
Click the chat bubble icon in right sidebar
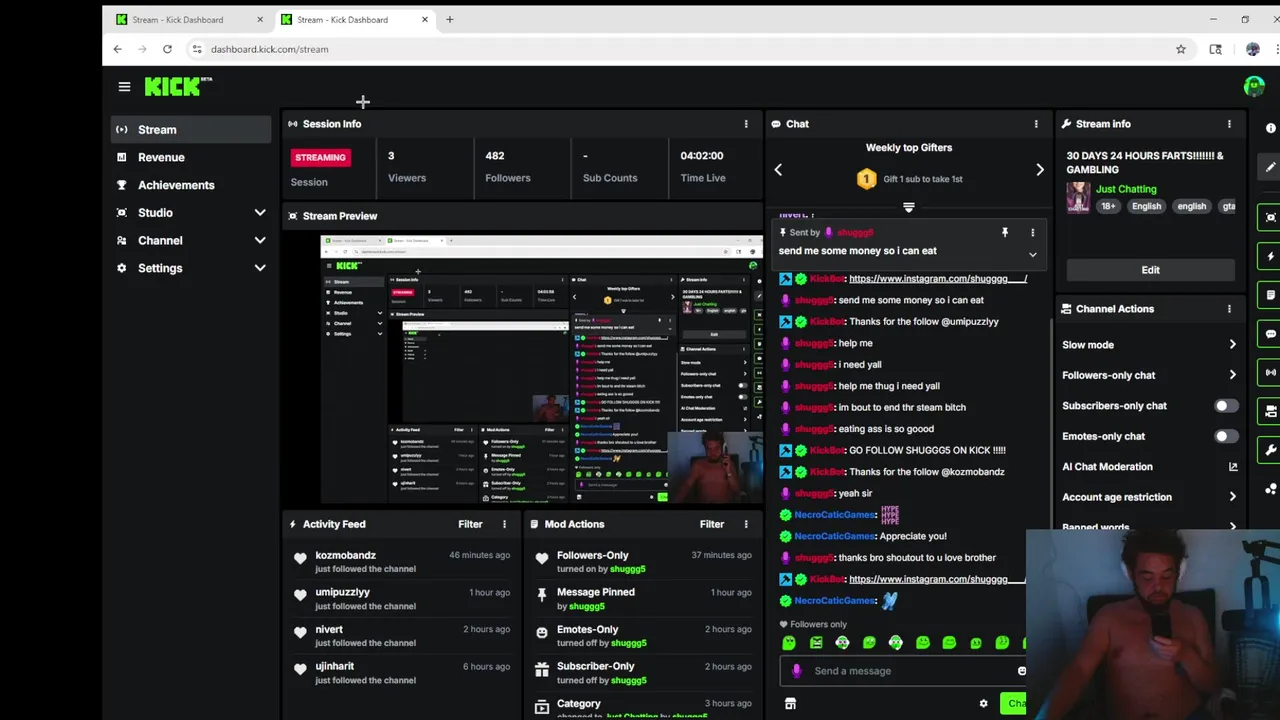[x=1271, y=334]
